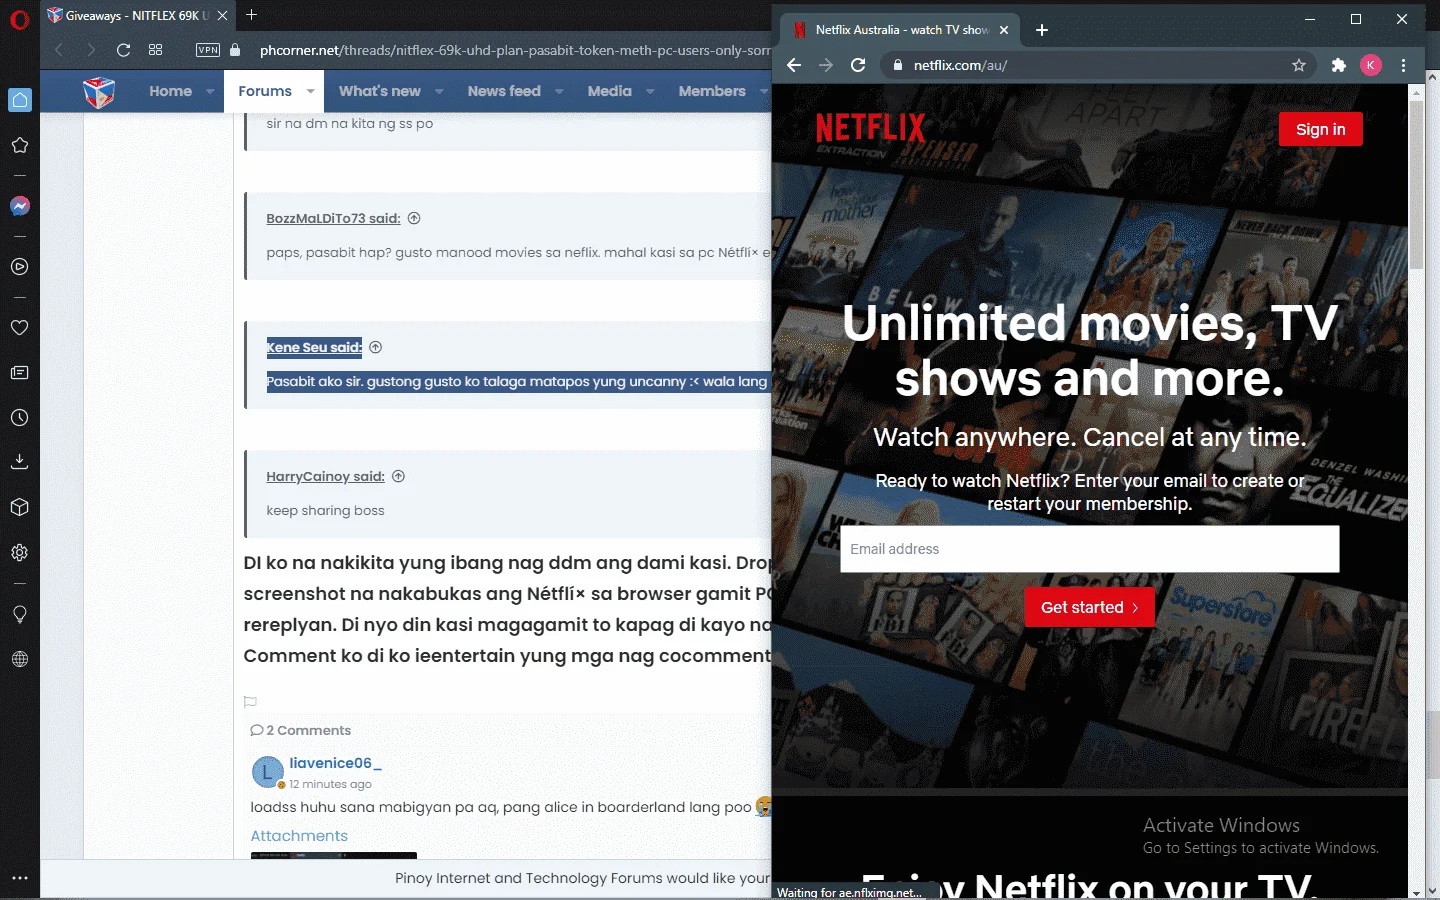Viewport: 1440px width, 900px height.
Task: Click the Email address field
Action: (1089, 549)
